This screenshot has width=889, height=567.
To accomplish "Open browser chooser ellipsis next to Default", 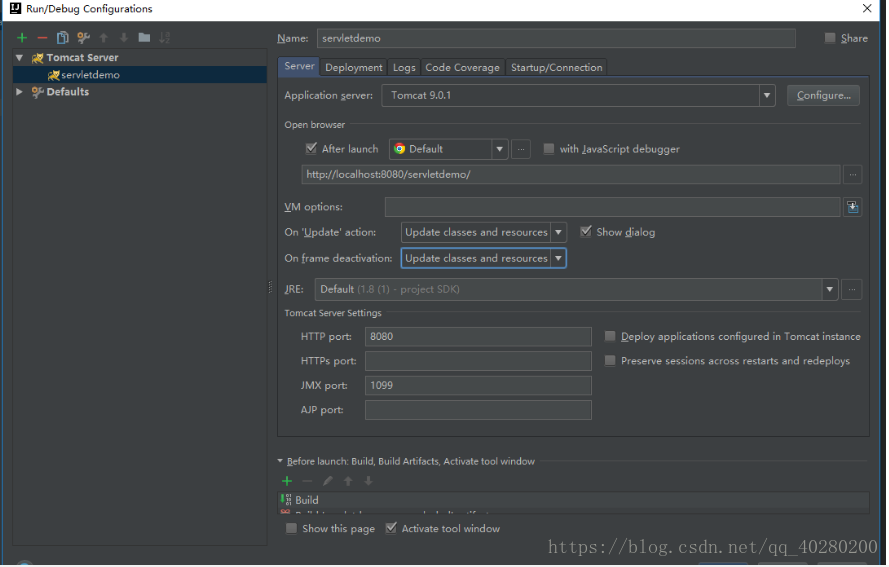I will pos(521,149).
